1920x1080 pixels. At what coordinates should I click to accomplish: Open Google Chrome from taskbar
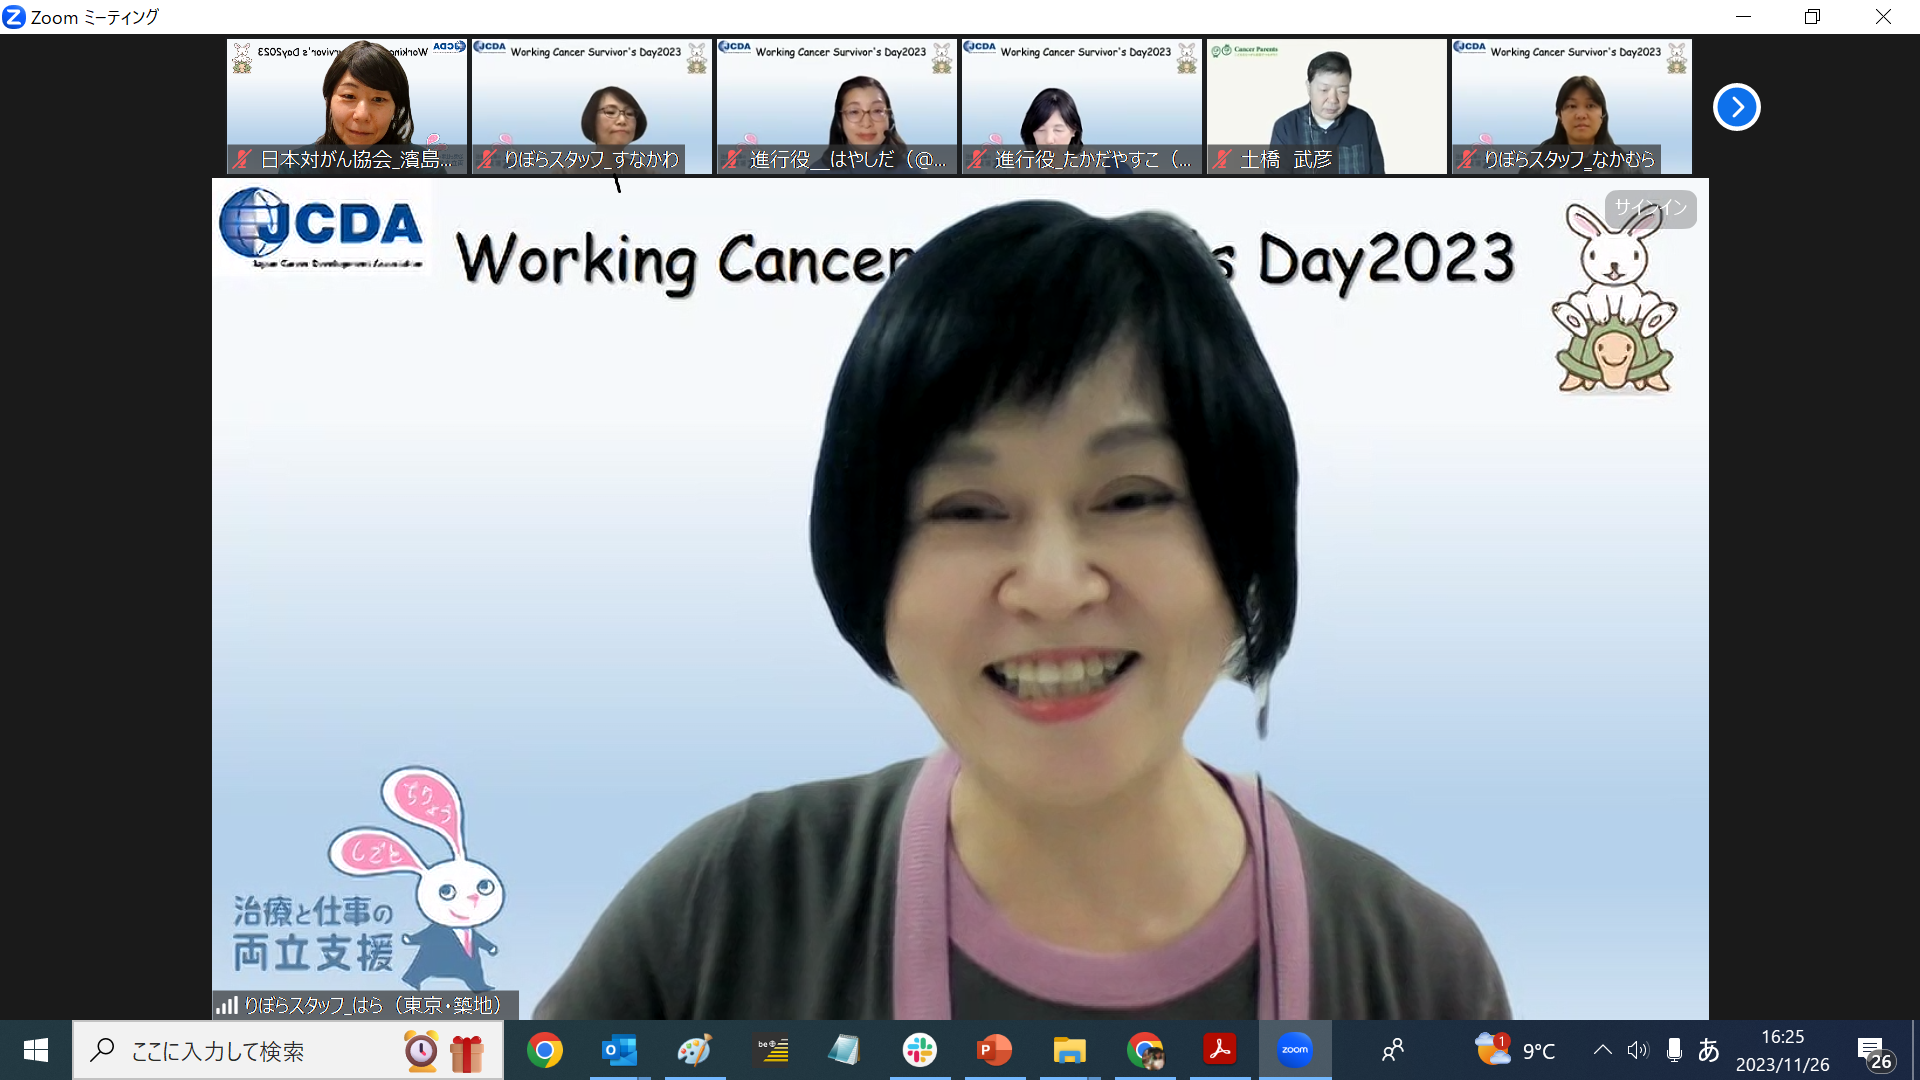click(545, 1050)
